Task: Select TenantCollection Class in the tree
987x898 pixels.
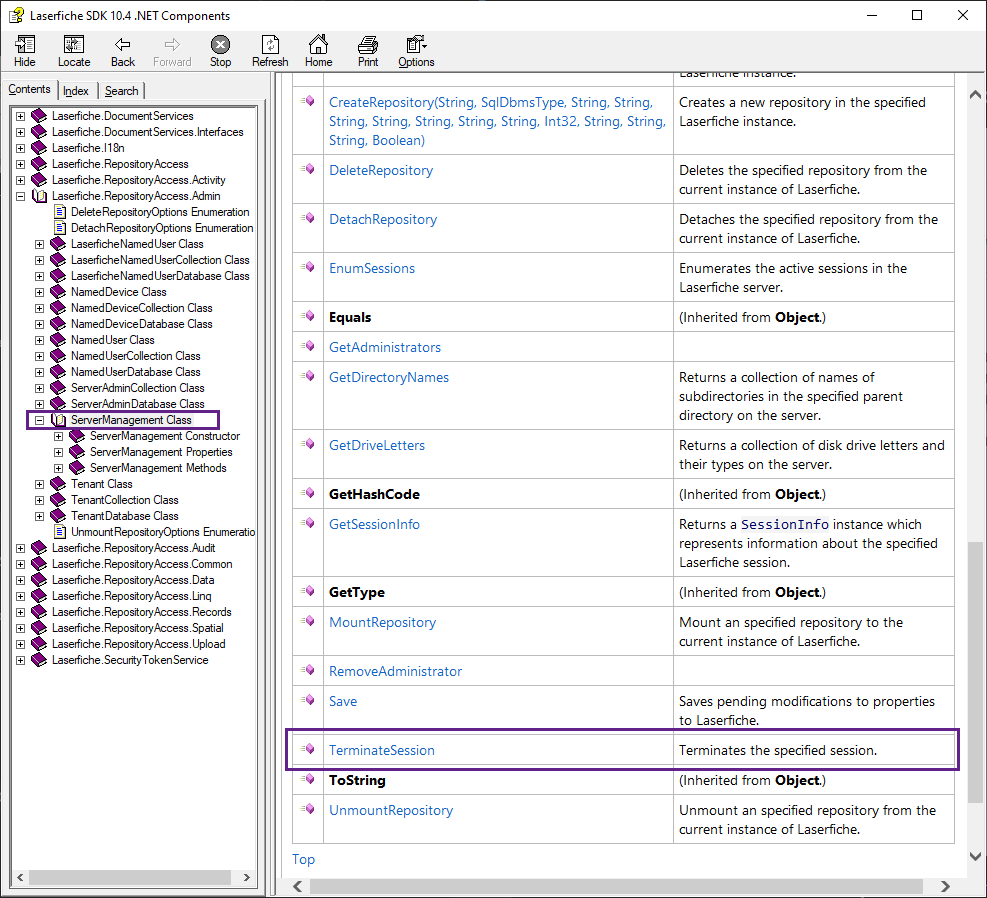Action: 125,500
